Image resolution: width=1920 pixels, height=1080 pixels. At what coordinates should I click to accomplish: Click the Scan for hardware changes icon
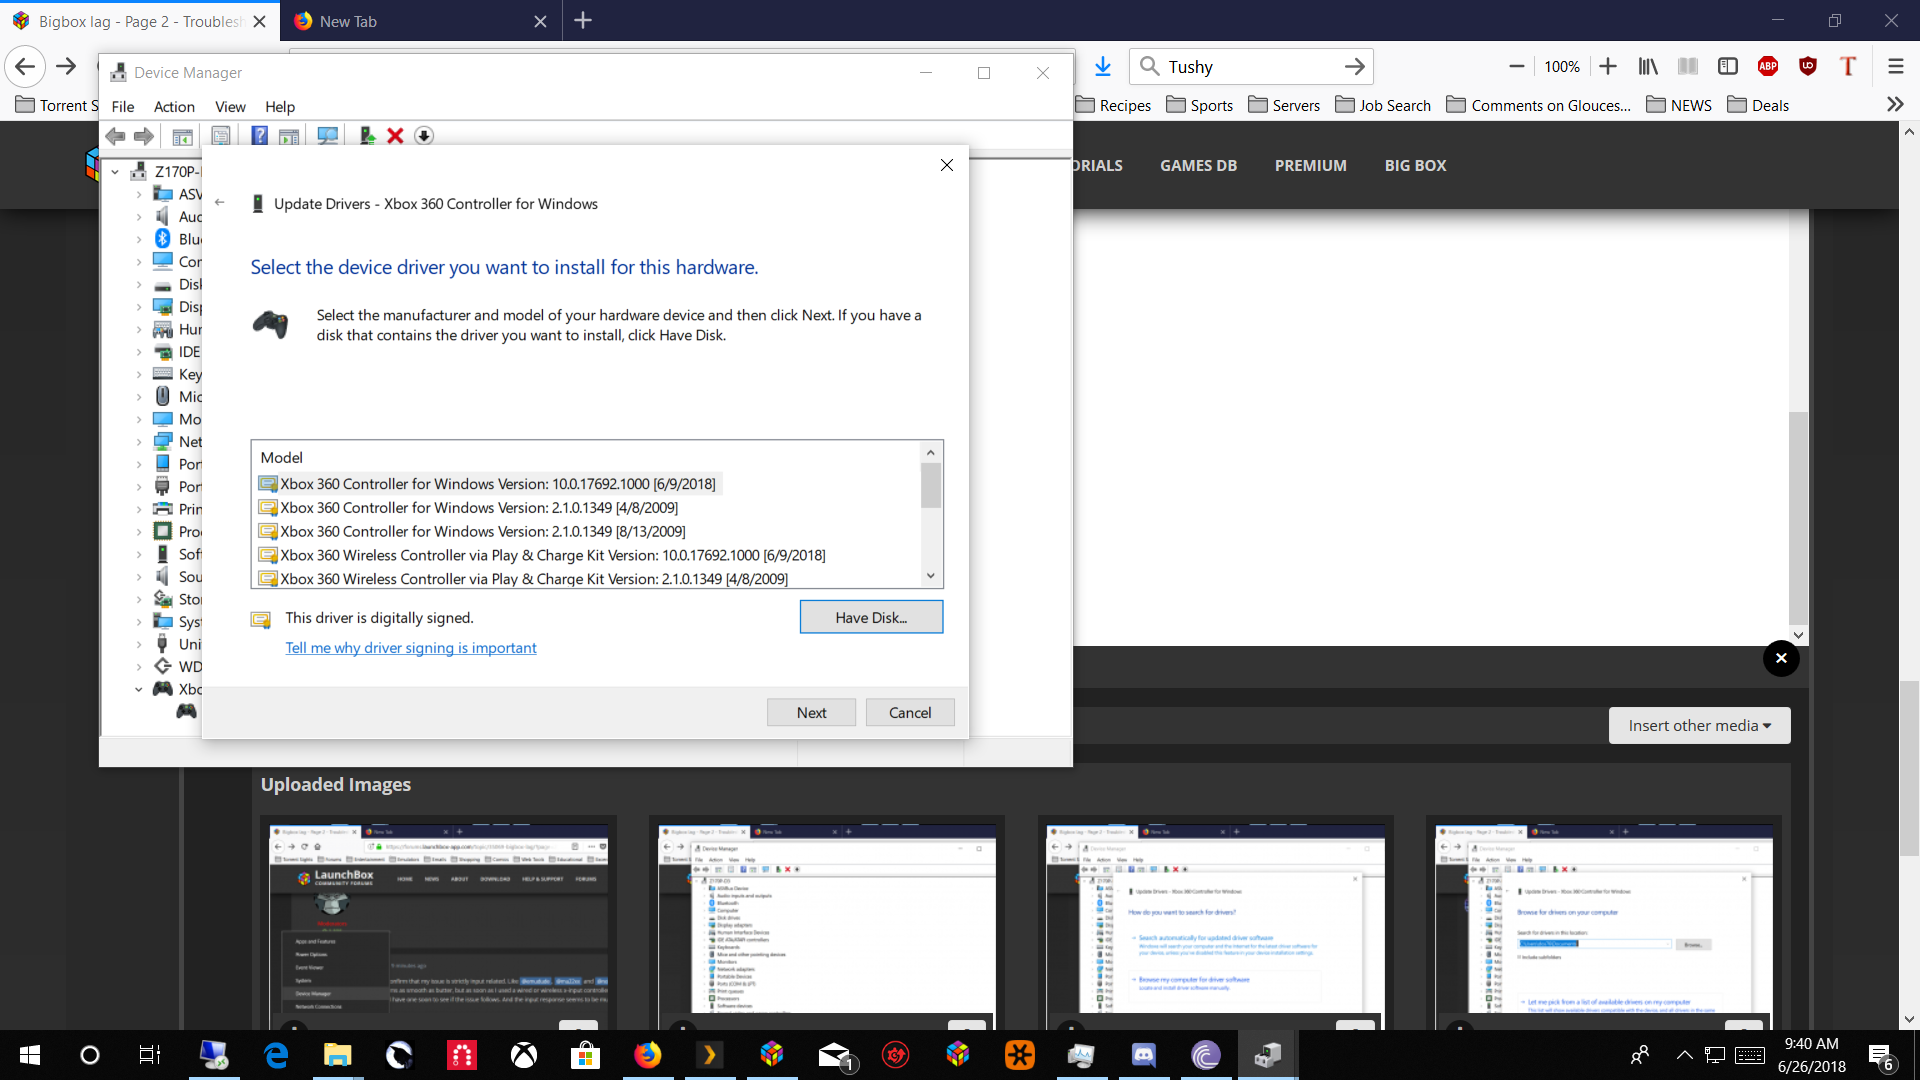[x=327, y=136]
